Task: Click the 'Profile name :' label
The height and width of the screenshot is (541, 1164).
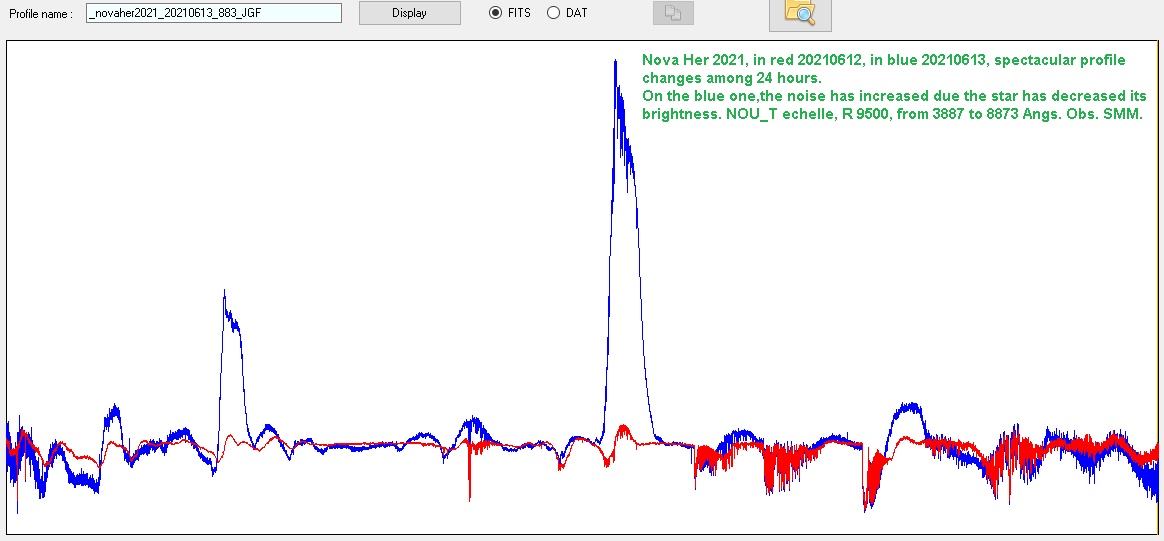Action: [41, 14]
